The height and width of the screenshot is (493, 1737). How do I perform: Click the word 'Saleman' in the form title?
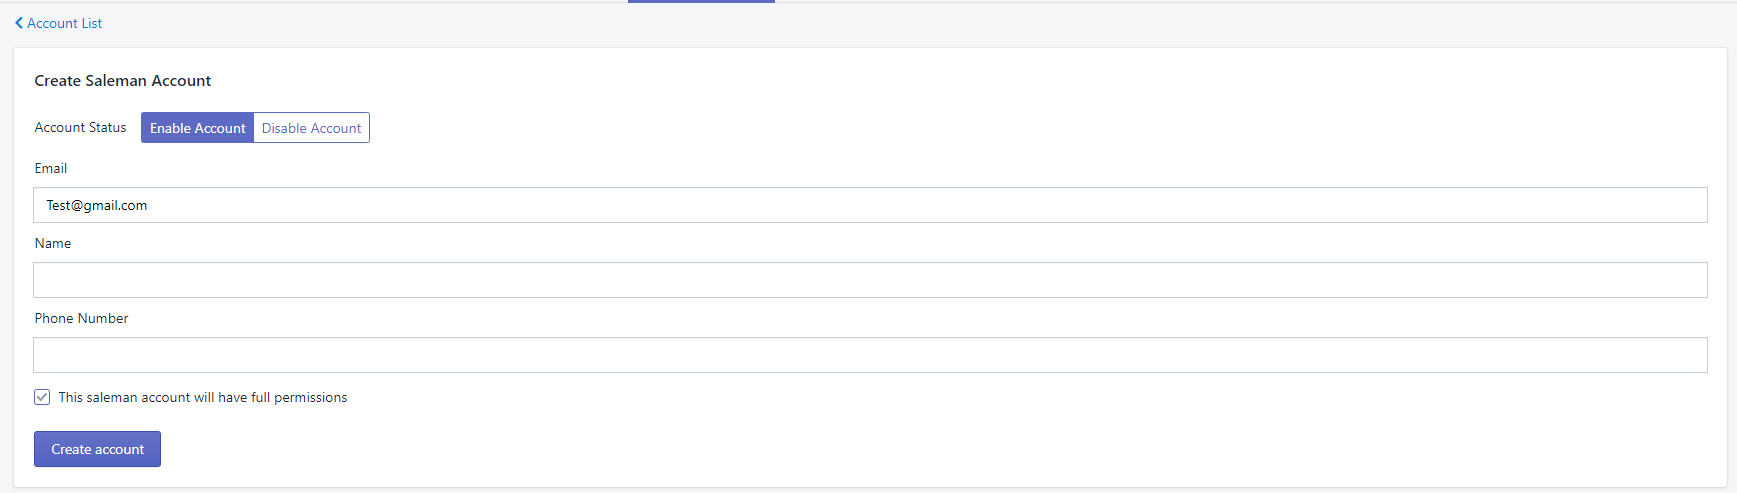[x=116, y=81]
